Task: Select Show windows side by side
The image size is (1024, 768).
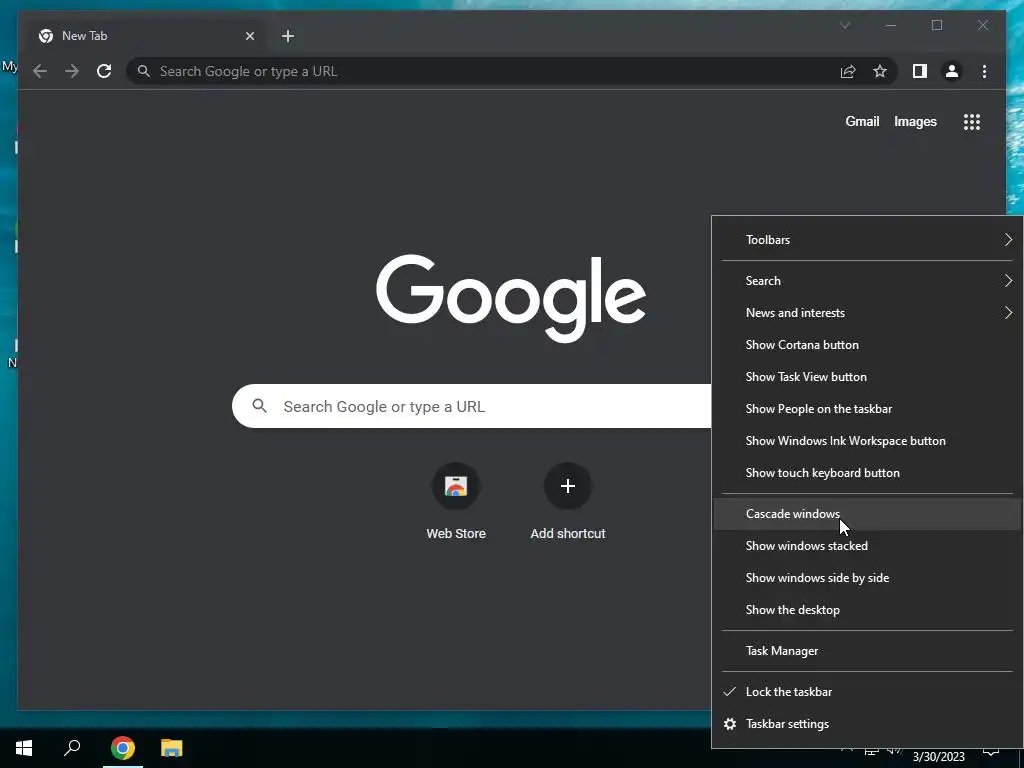Action: [867, 578]
